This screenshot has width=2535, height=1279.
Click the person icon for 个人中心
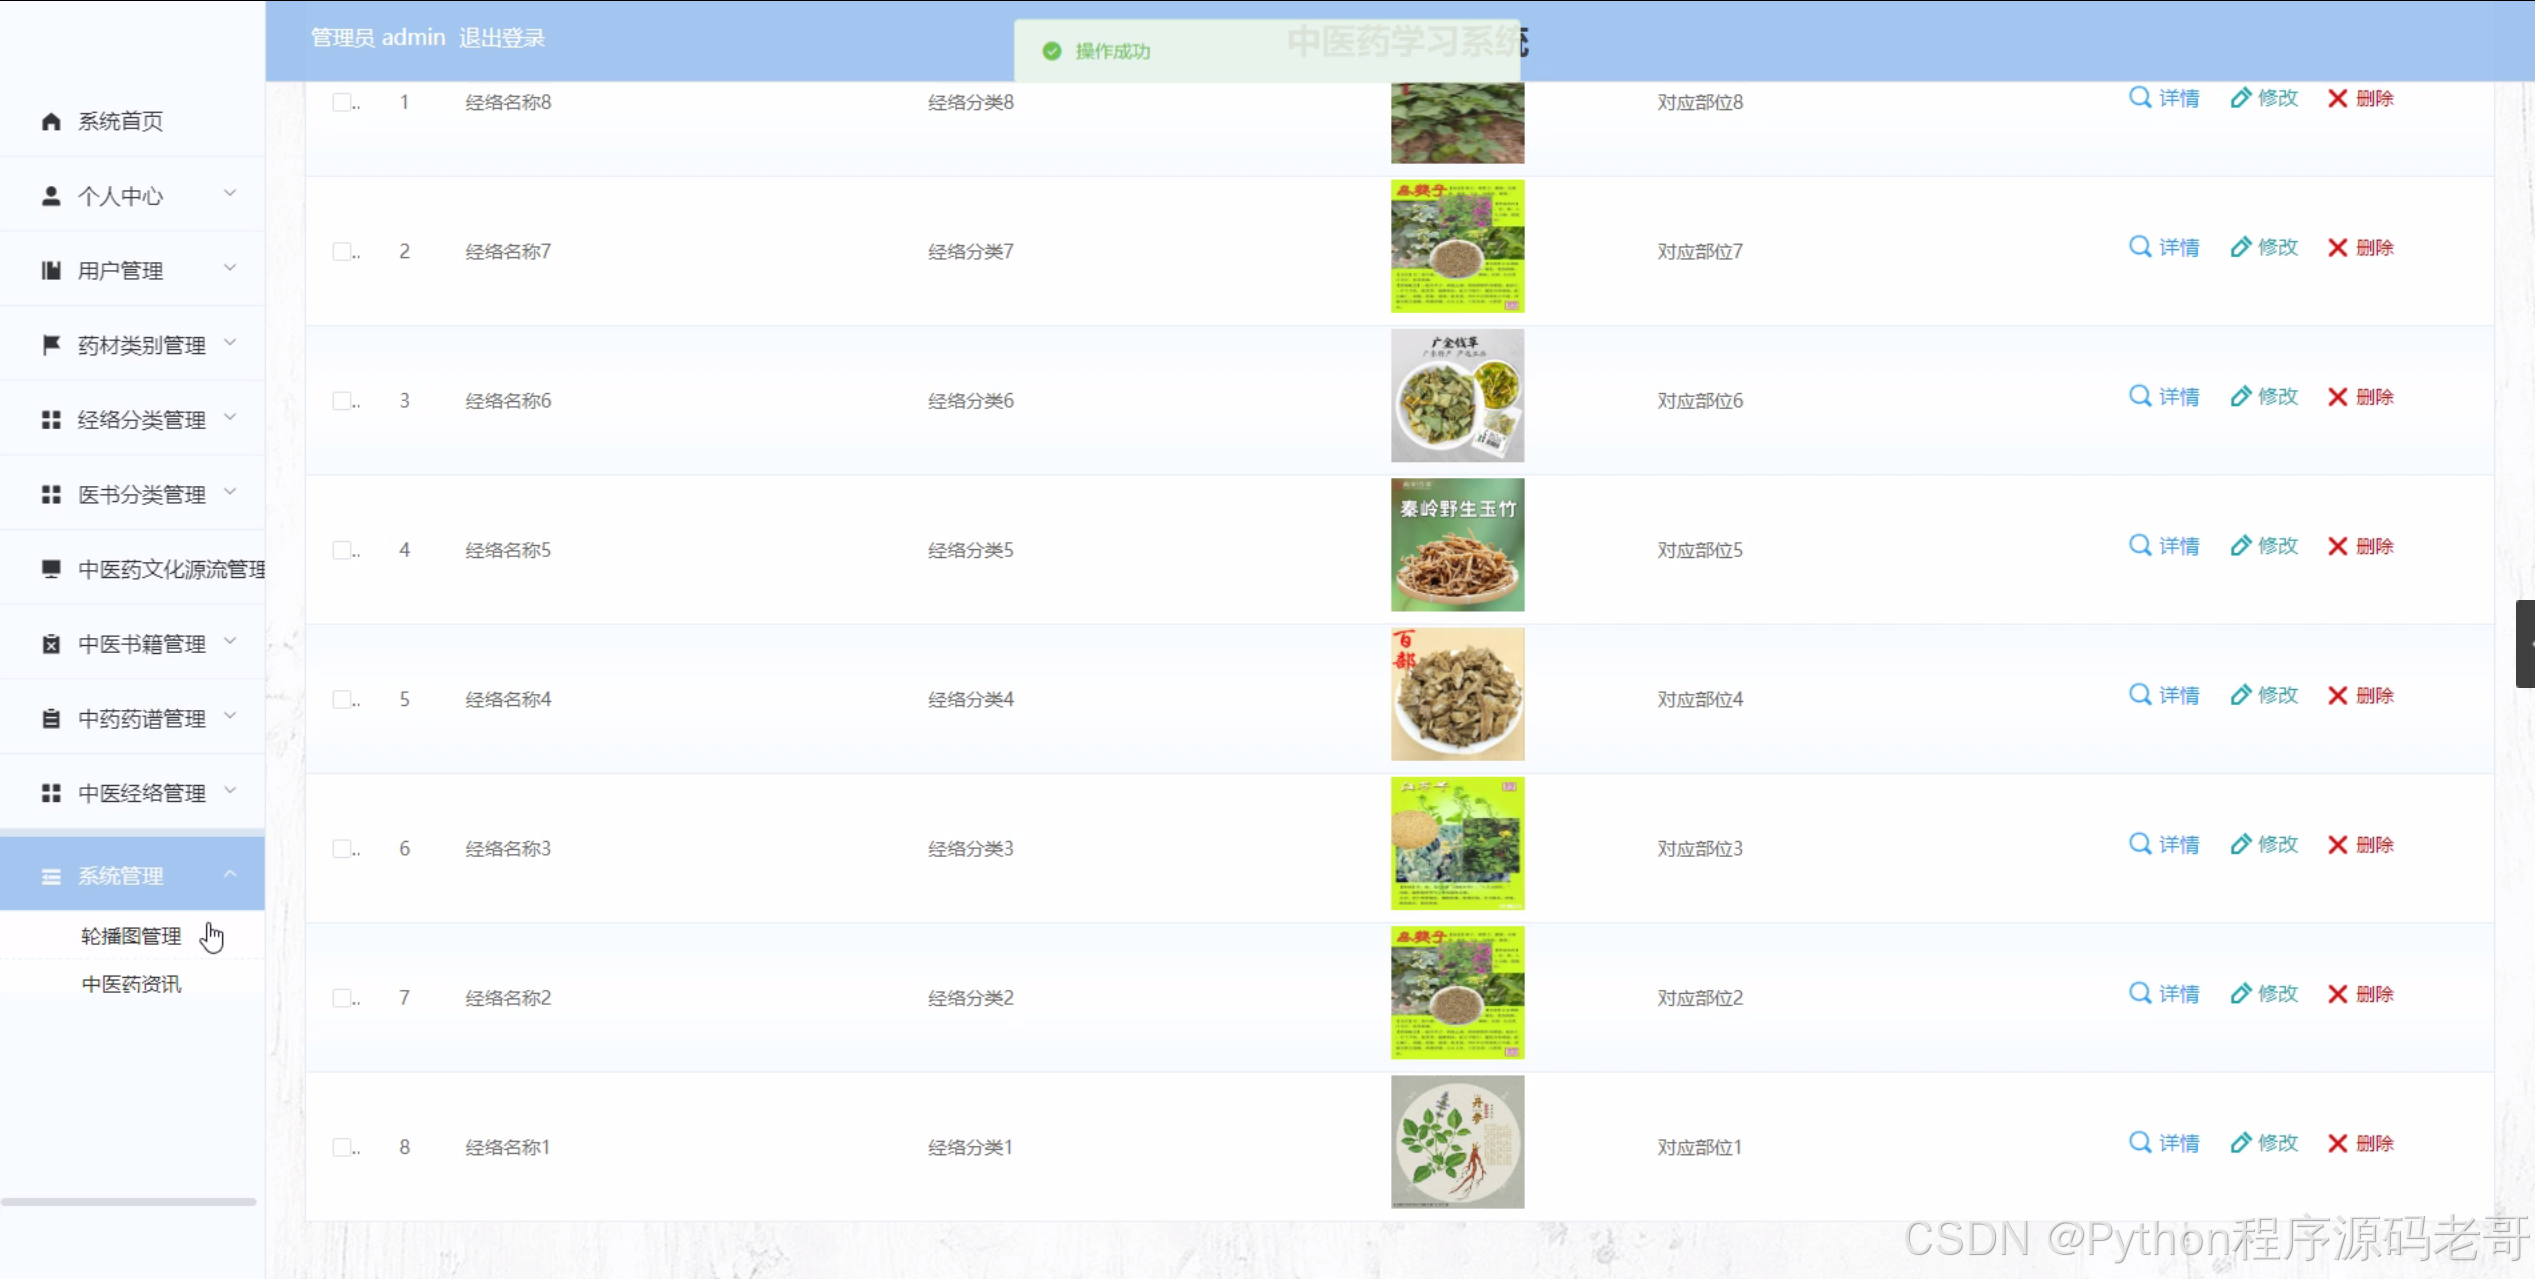[51, 196]
